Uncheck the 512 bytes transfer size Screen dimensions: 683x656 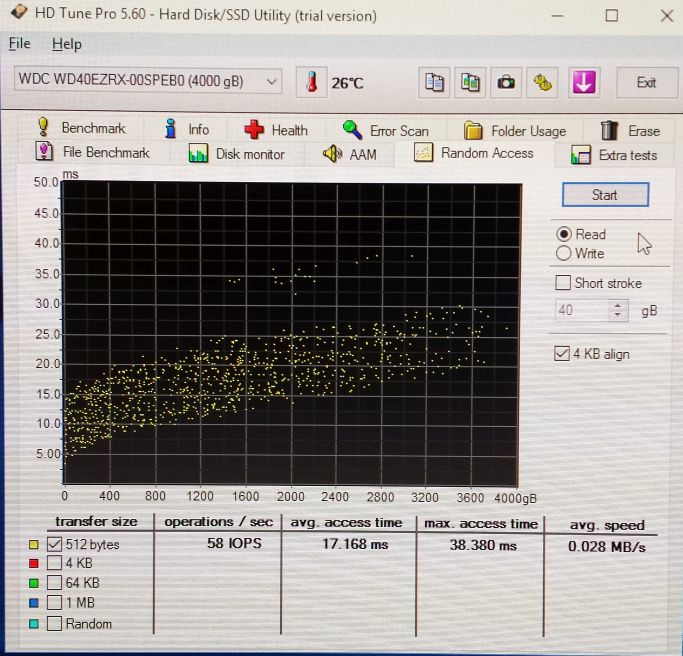[x=54, y=544]
